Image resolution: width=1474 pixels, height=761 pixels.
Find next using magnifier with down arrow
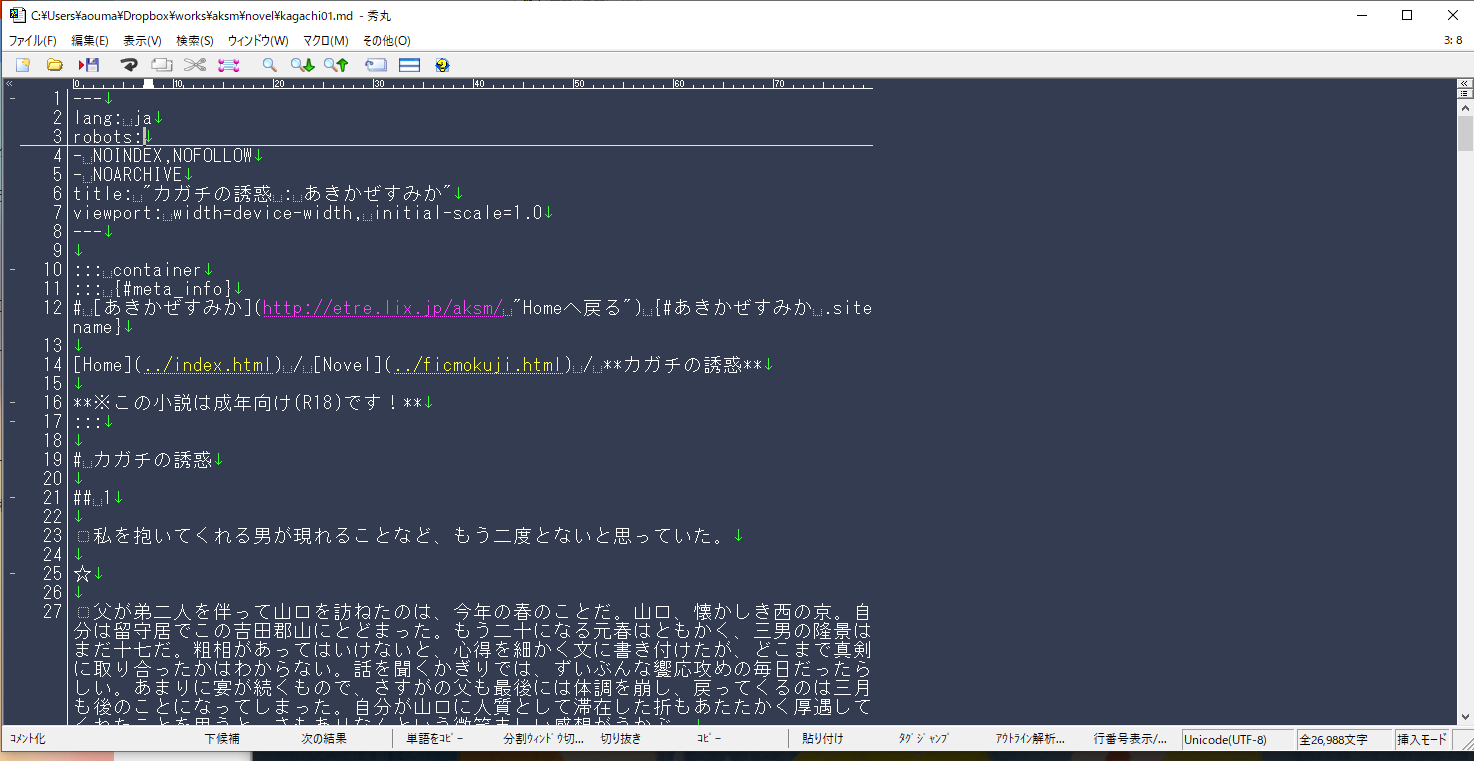tap(302, 65)
